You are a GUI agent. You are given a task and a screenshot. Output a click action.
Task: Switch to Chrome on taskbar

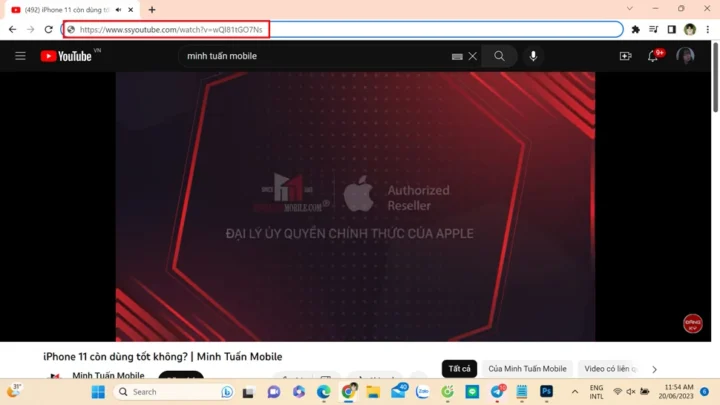click(349, 392)
